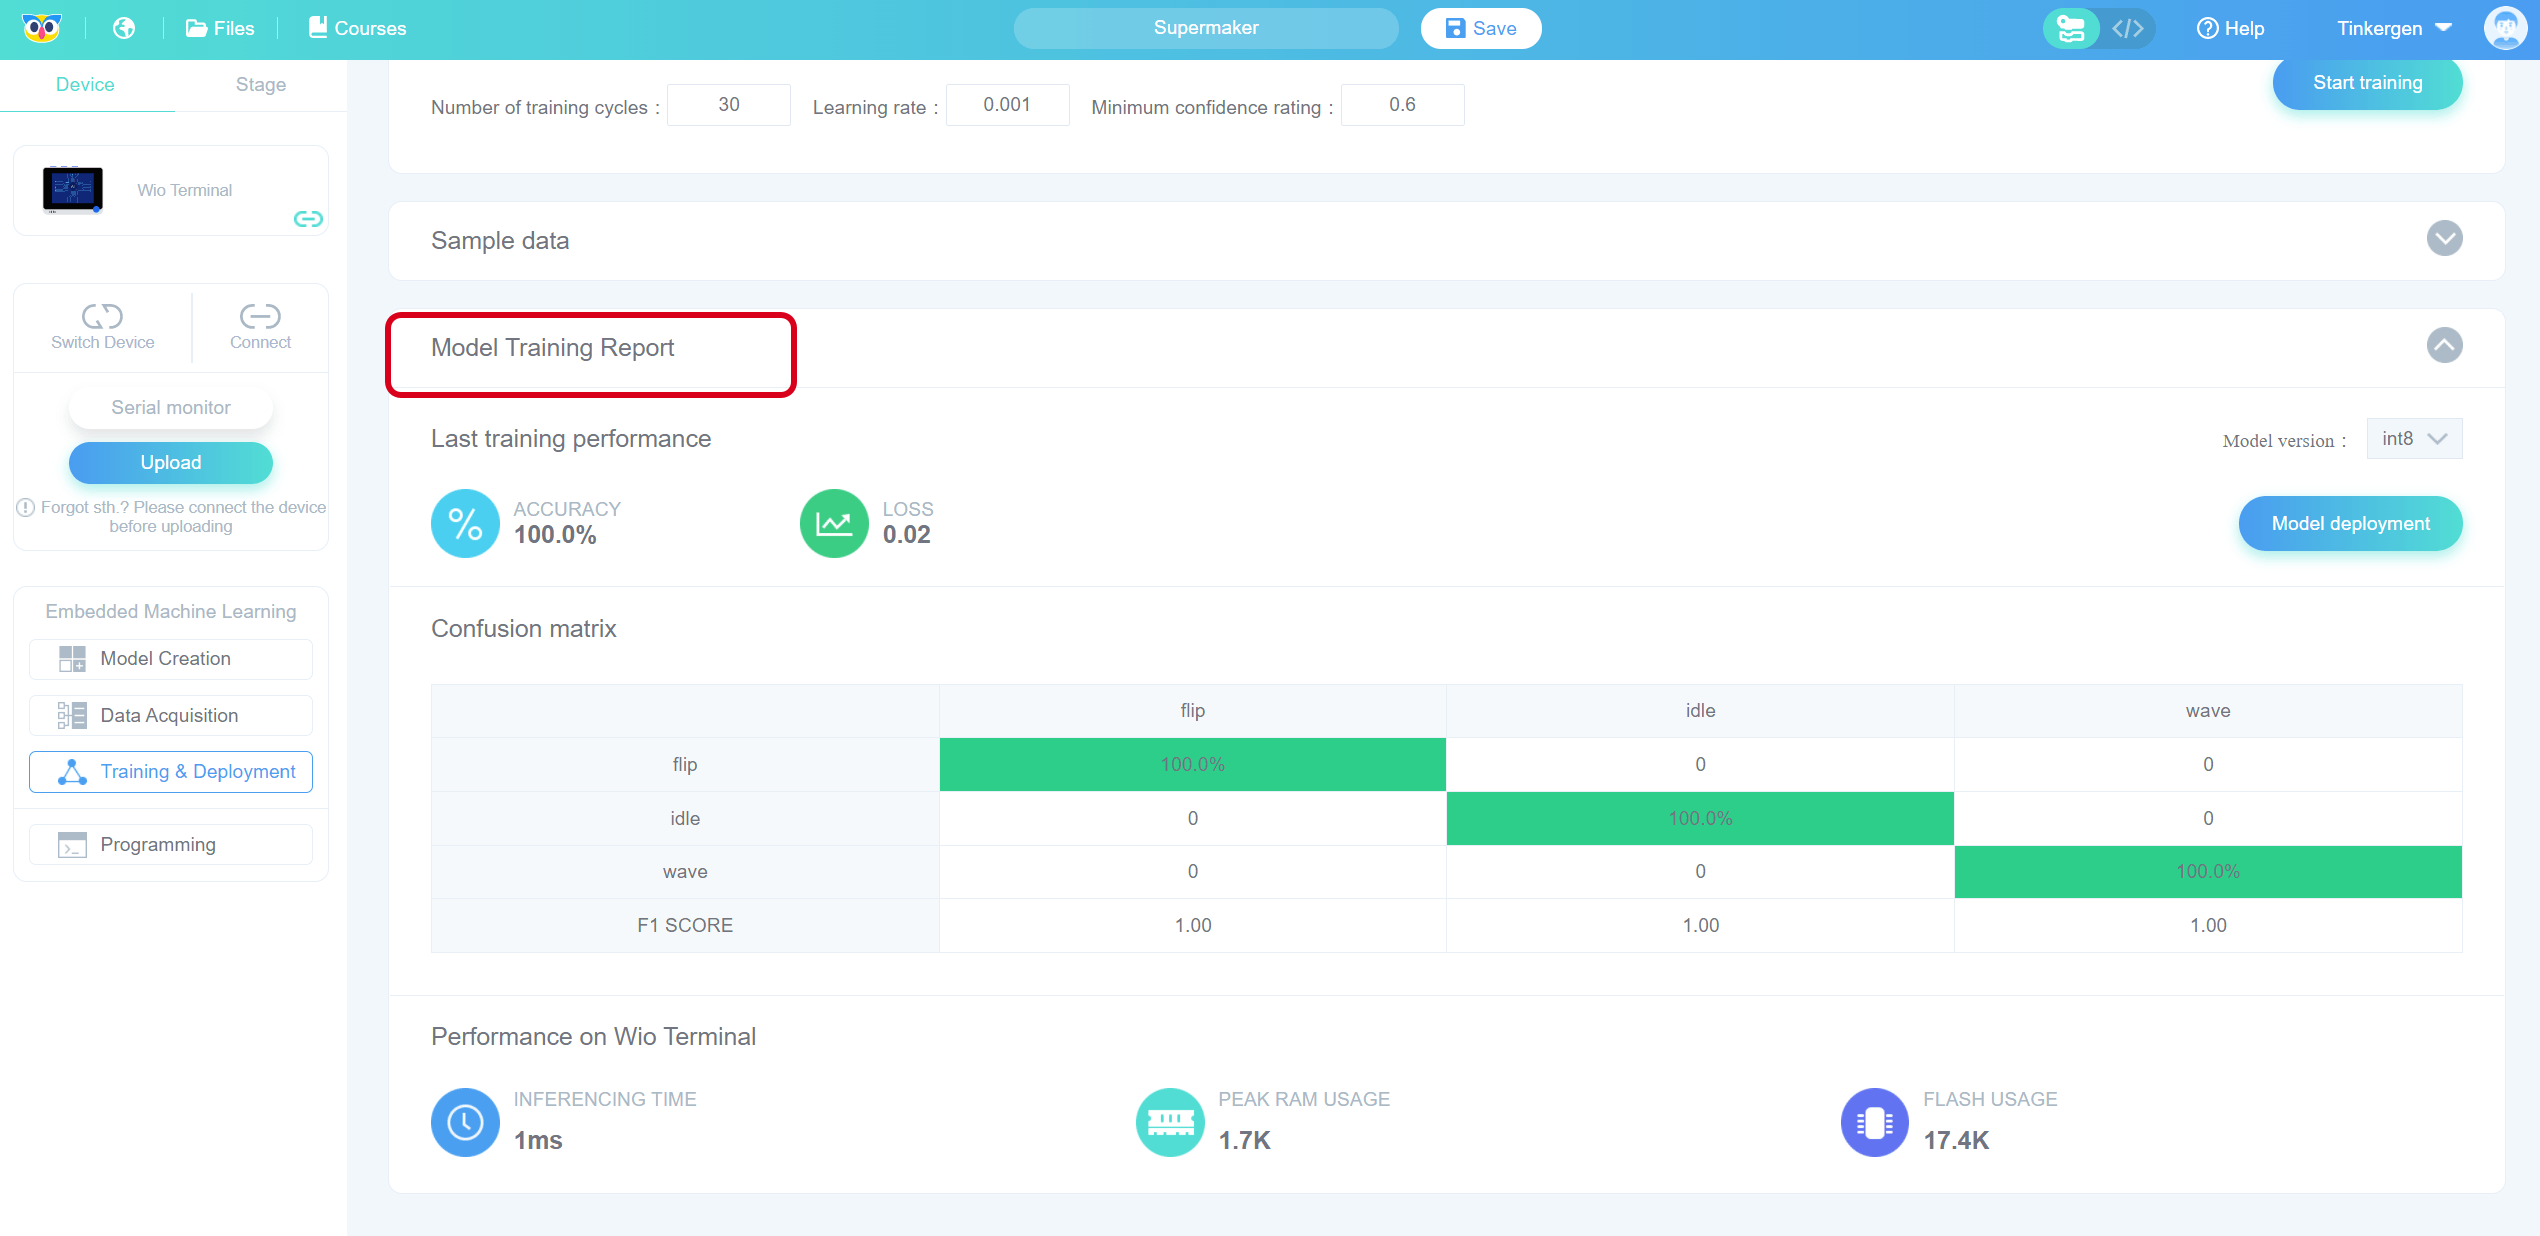2540x1236 pixels.
Task: Click the link icon on Wio Terminal card
Action: [x=308, y=219]
